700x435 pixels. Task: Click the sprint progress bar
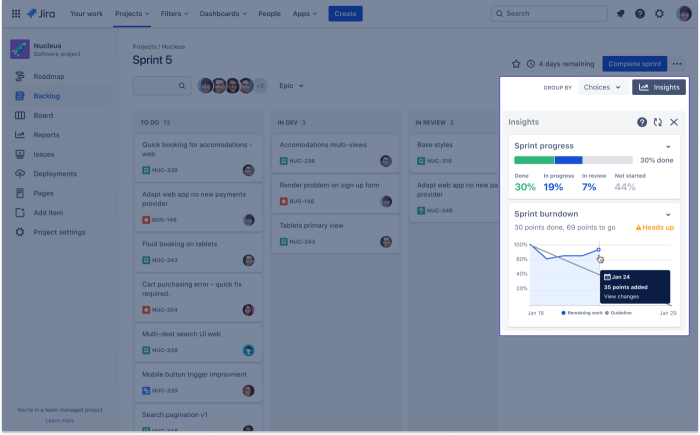point(573,160)
